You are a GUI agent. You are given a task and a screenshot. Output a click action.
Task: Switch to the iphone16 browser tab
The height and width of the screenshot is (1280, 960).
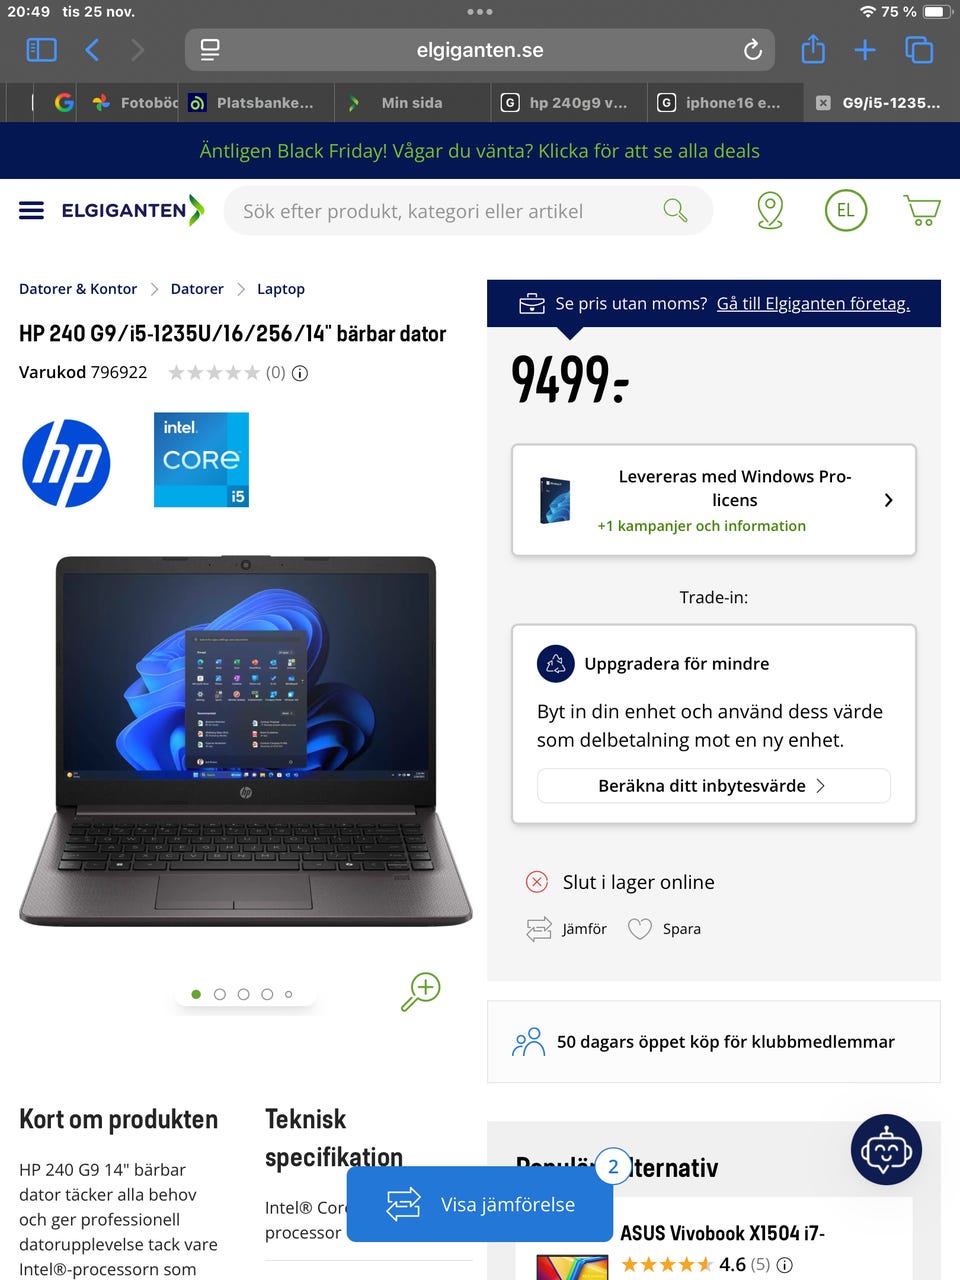coord(724,102)
